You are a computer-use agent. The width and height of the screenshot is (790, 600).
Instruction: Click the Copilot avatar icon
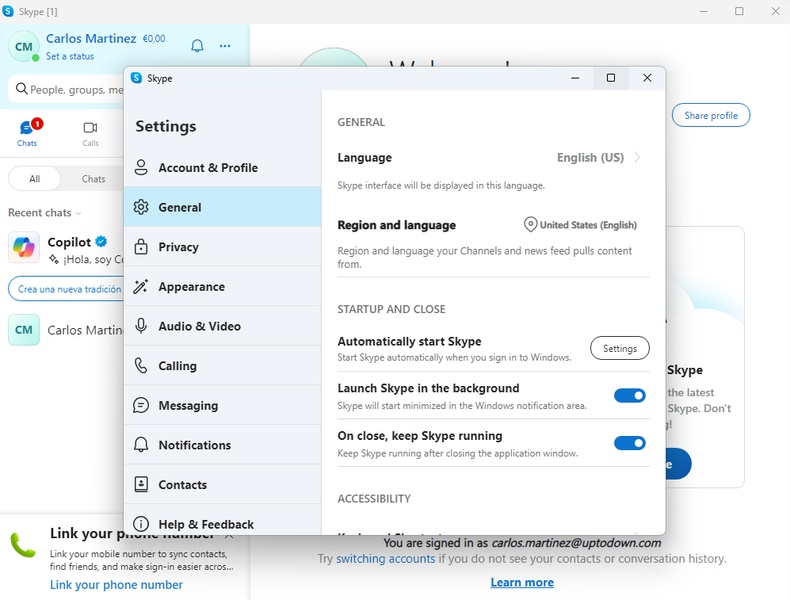click(24, 247)
